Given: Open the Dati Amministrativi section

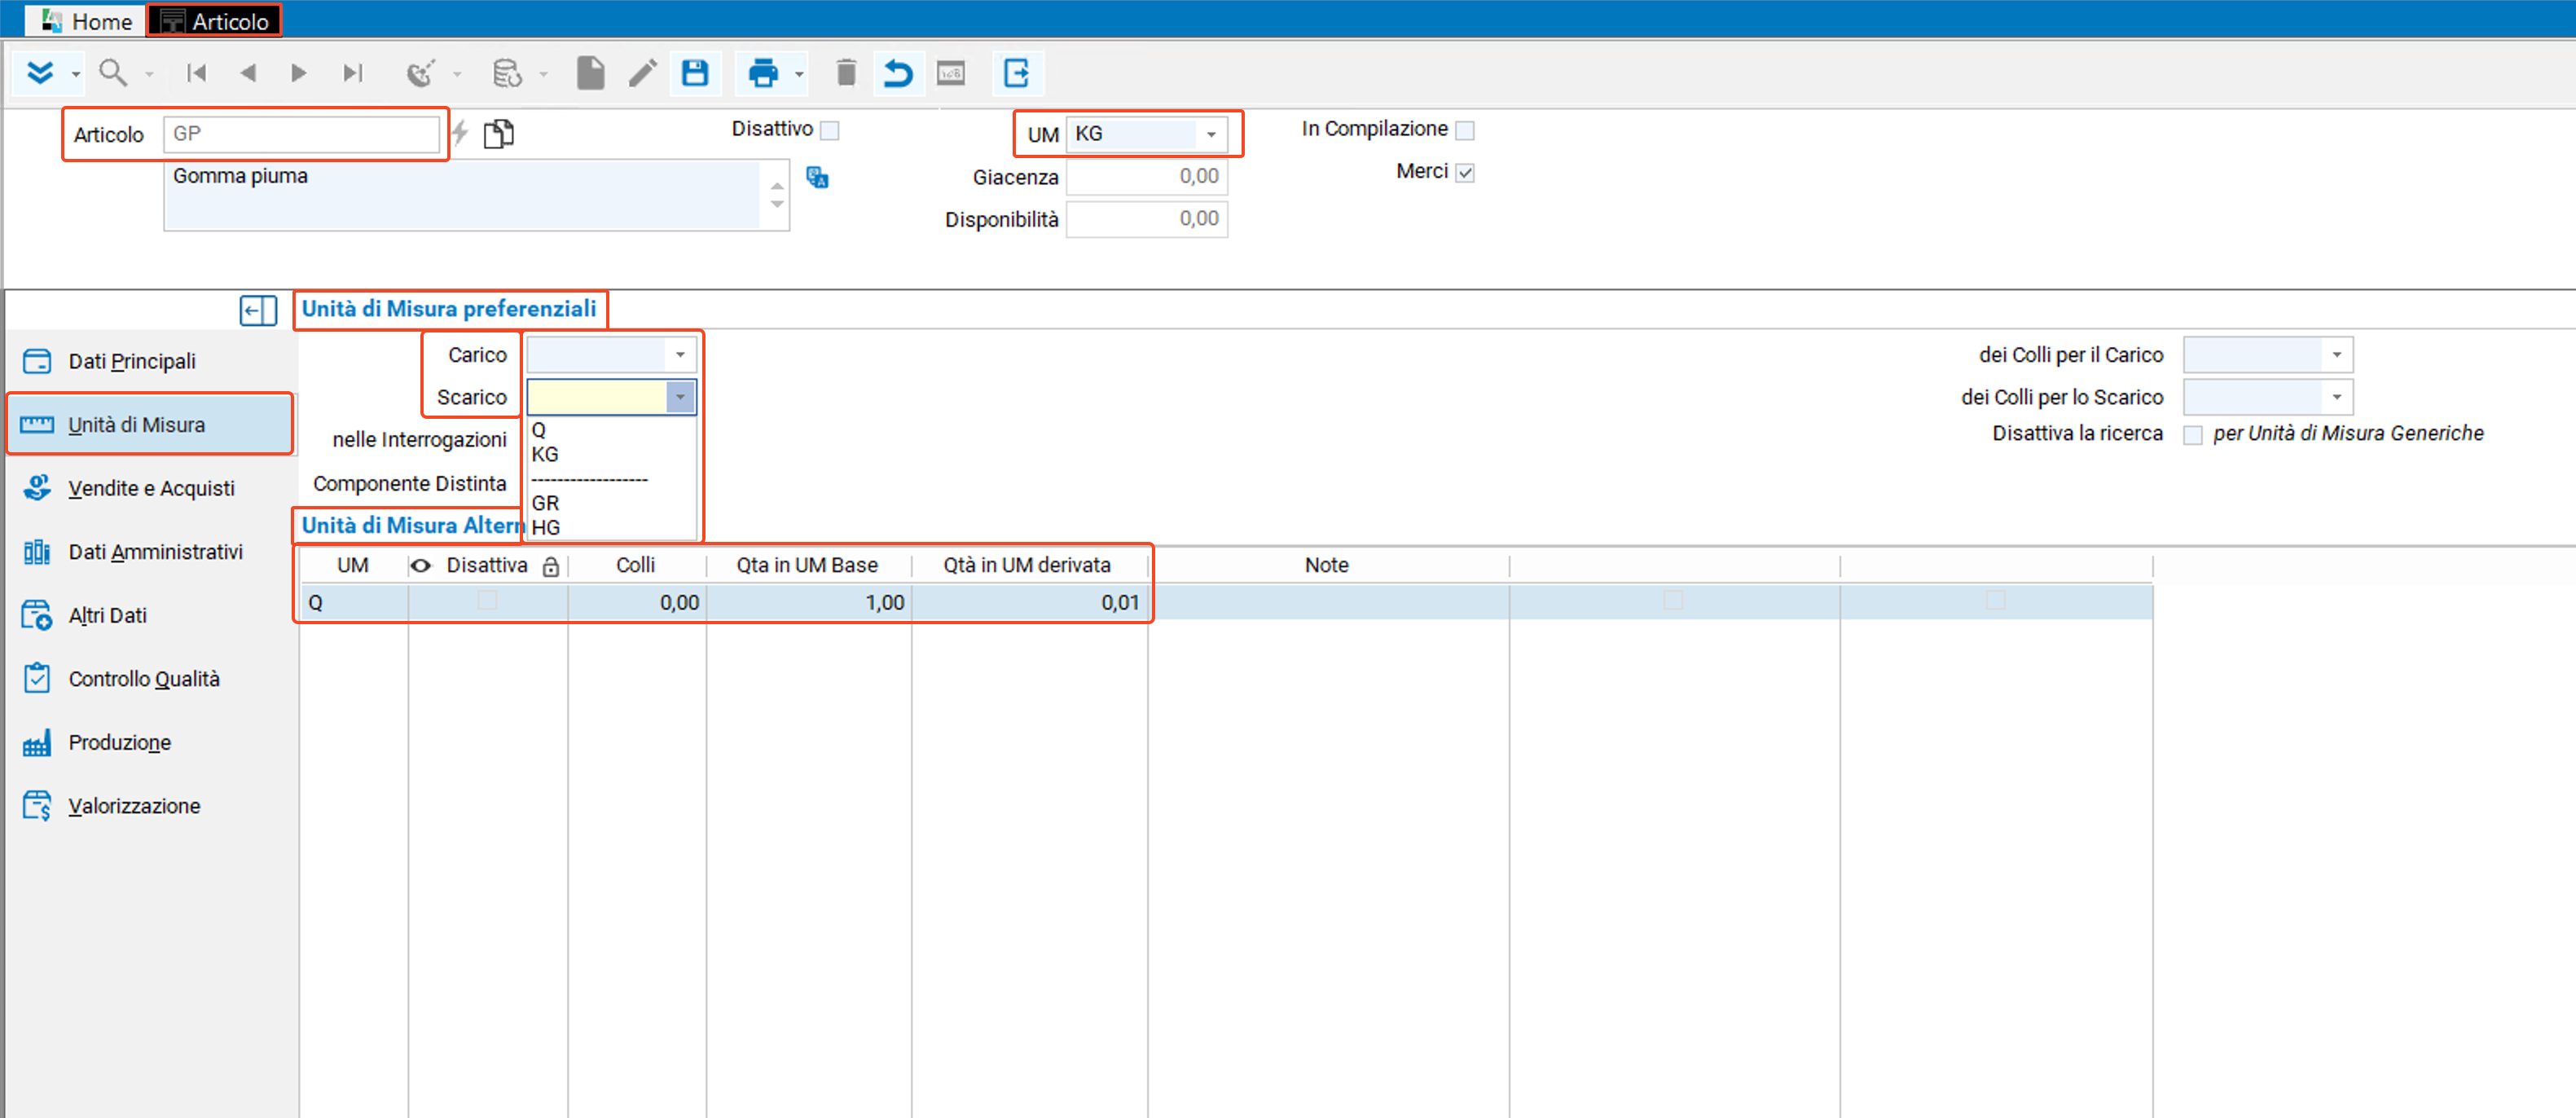Looking at the screenshot, I should pyautogui.click(x=149, y=552).
